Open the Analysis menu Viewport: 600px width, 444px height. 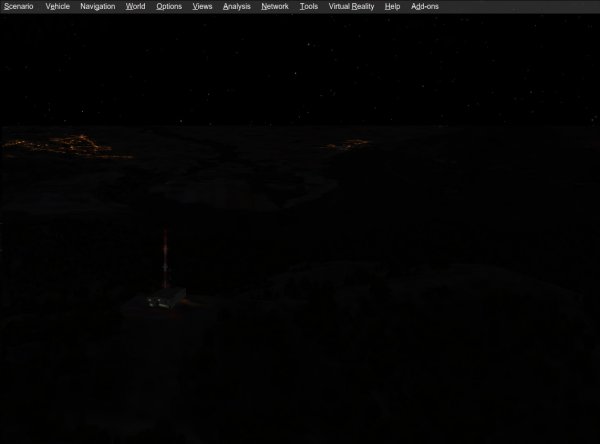236,7
